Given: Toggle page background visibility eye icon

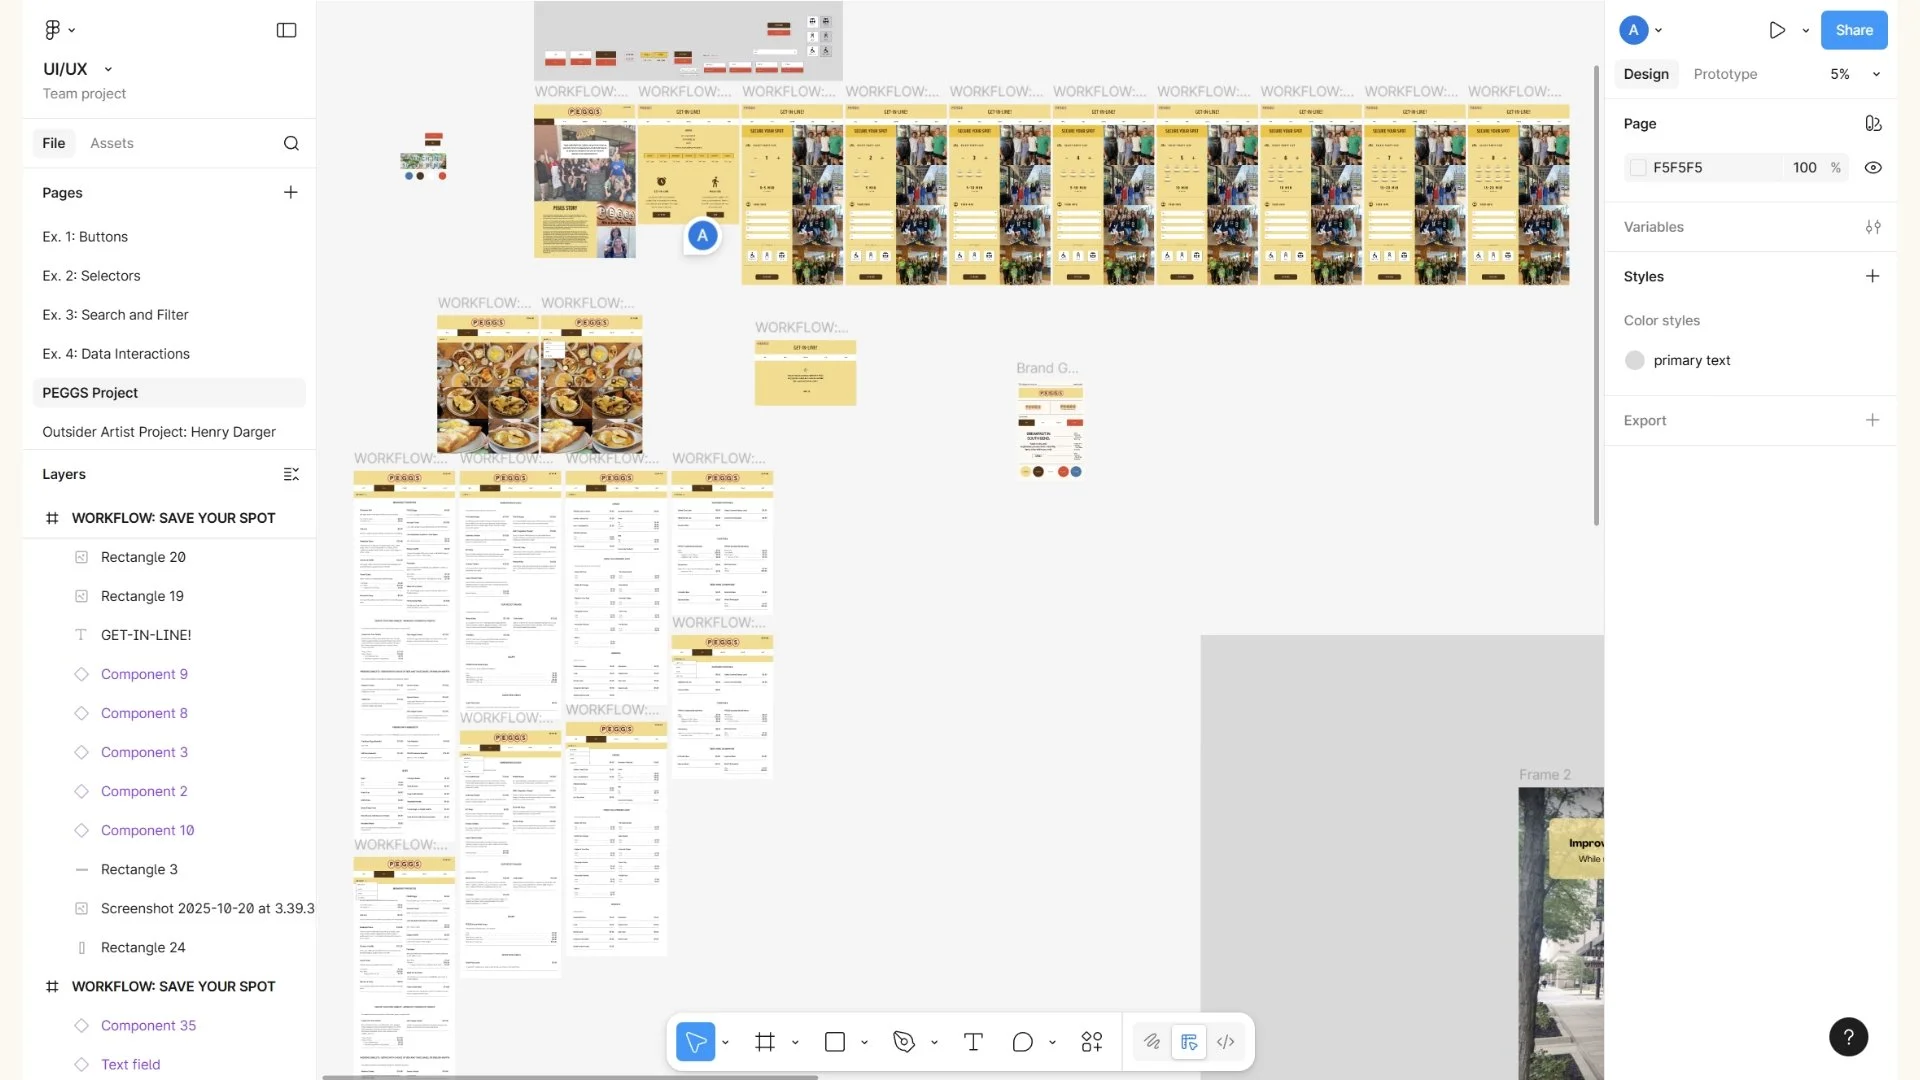Looking at the screenshot, I should click(x=1872, y=168).
